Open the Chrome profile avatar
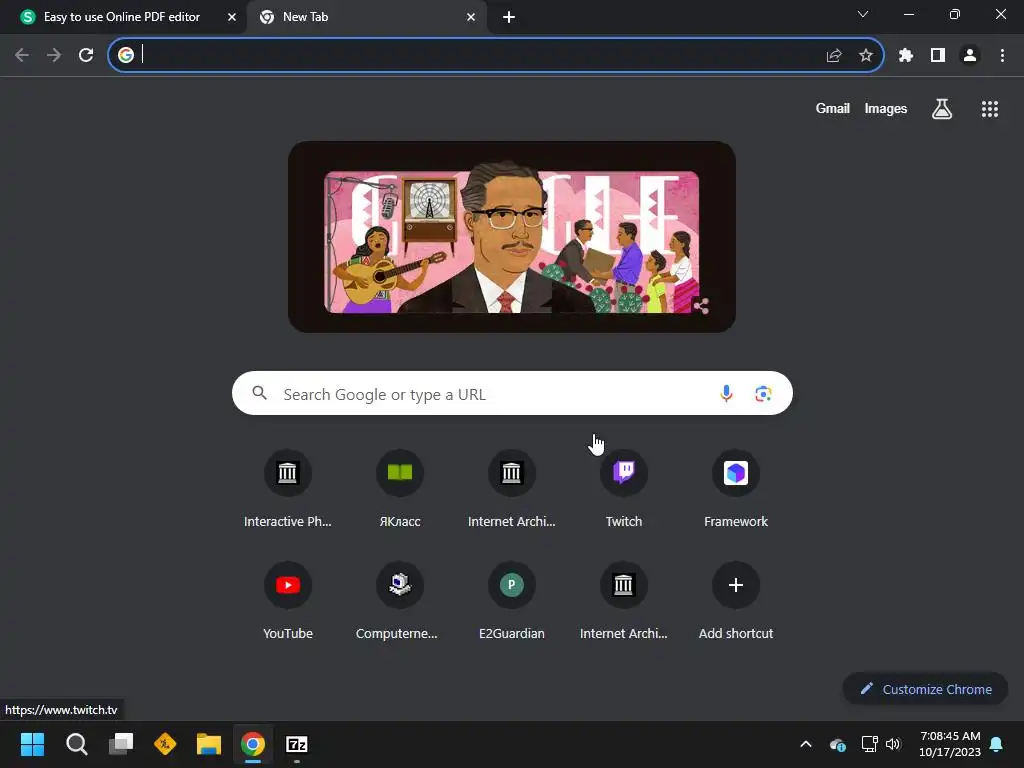Viewport: 1024px width, 768px height. tap(970, 56)
